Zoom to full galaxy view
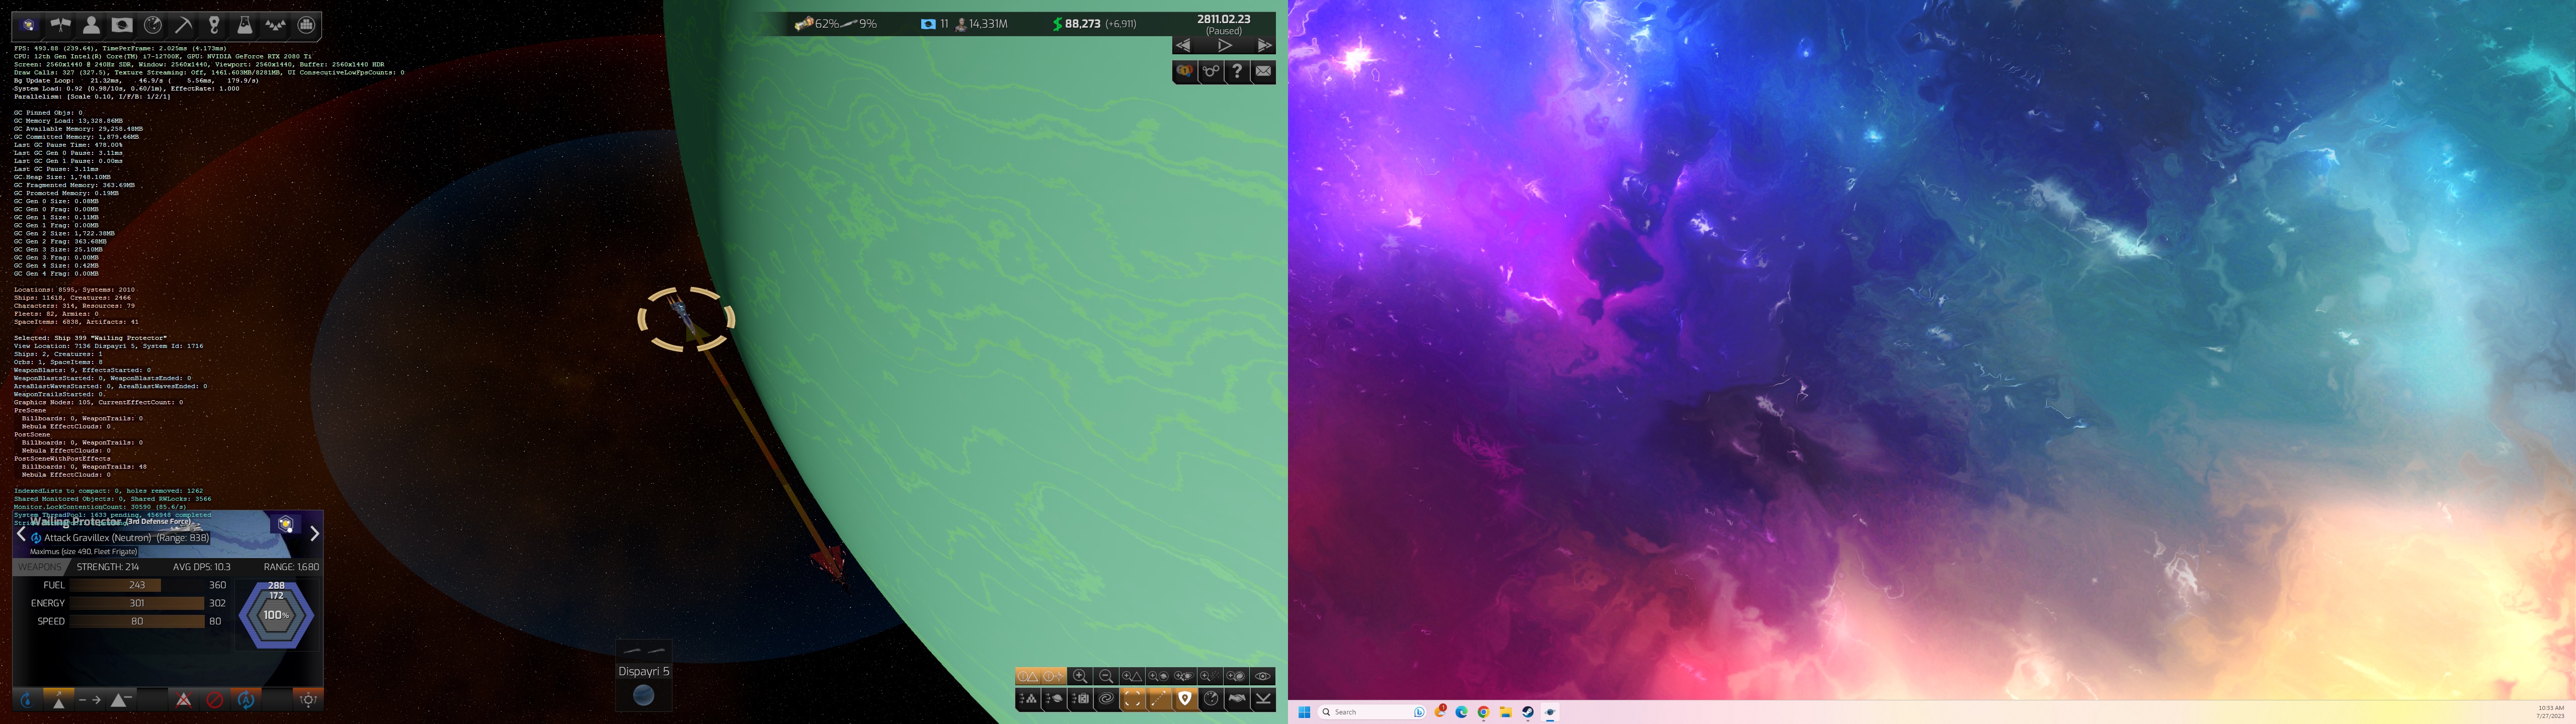The width and height of the screenshot is (2576, 724). (1236, 676)
